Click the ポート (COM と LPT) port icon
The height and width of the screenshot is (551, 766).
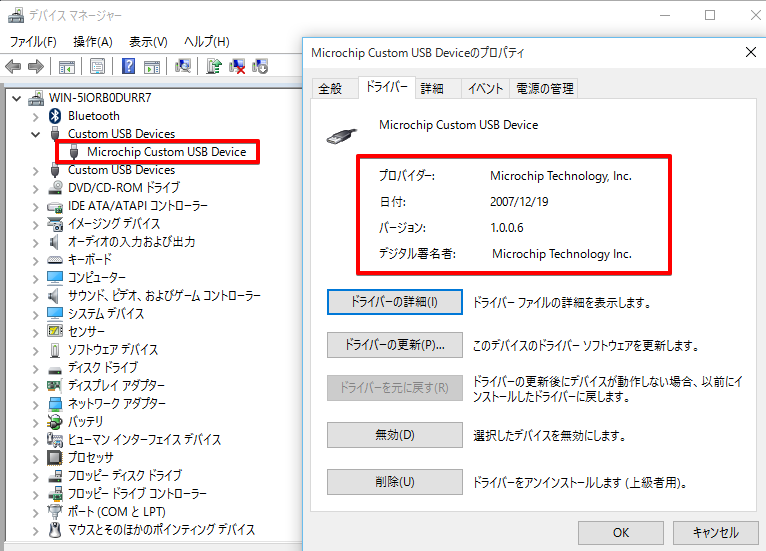pyautogui.click(x=55, y=511)
